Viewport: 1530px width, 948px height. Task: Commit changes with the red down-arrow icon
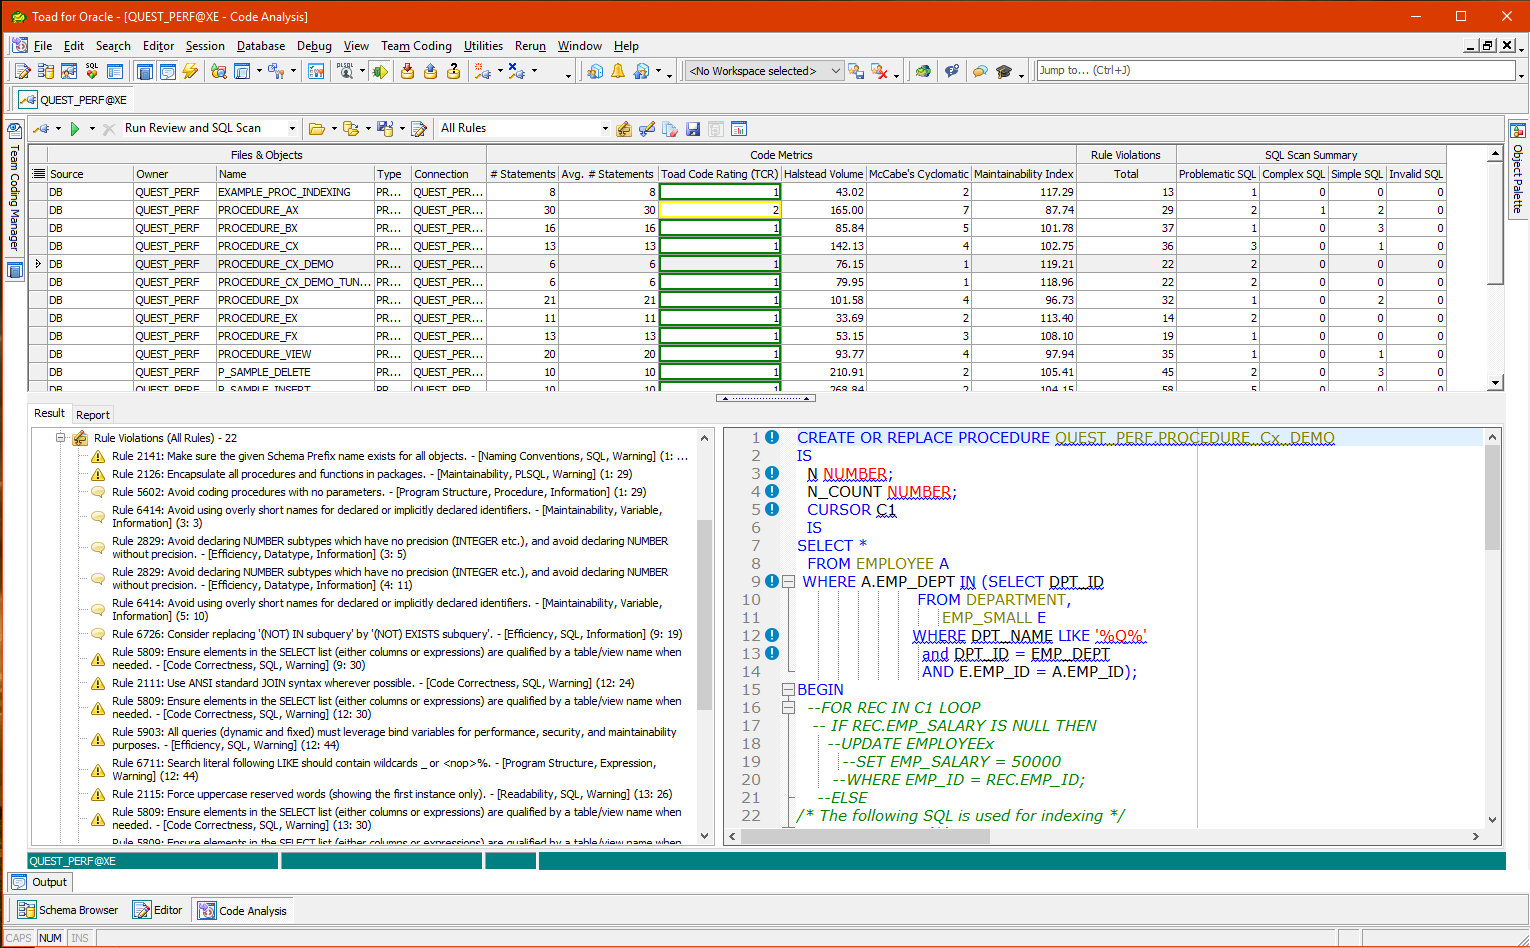click(407, 71)
